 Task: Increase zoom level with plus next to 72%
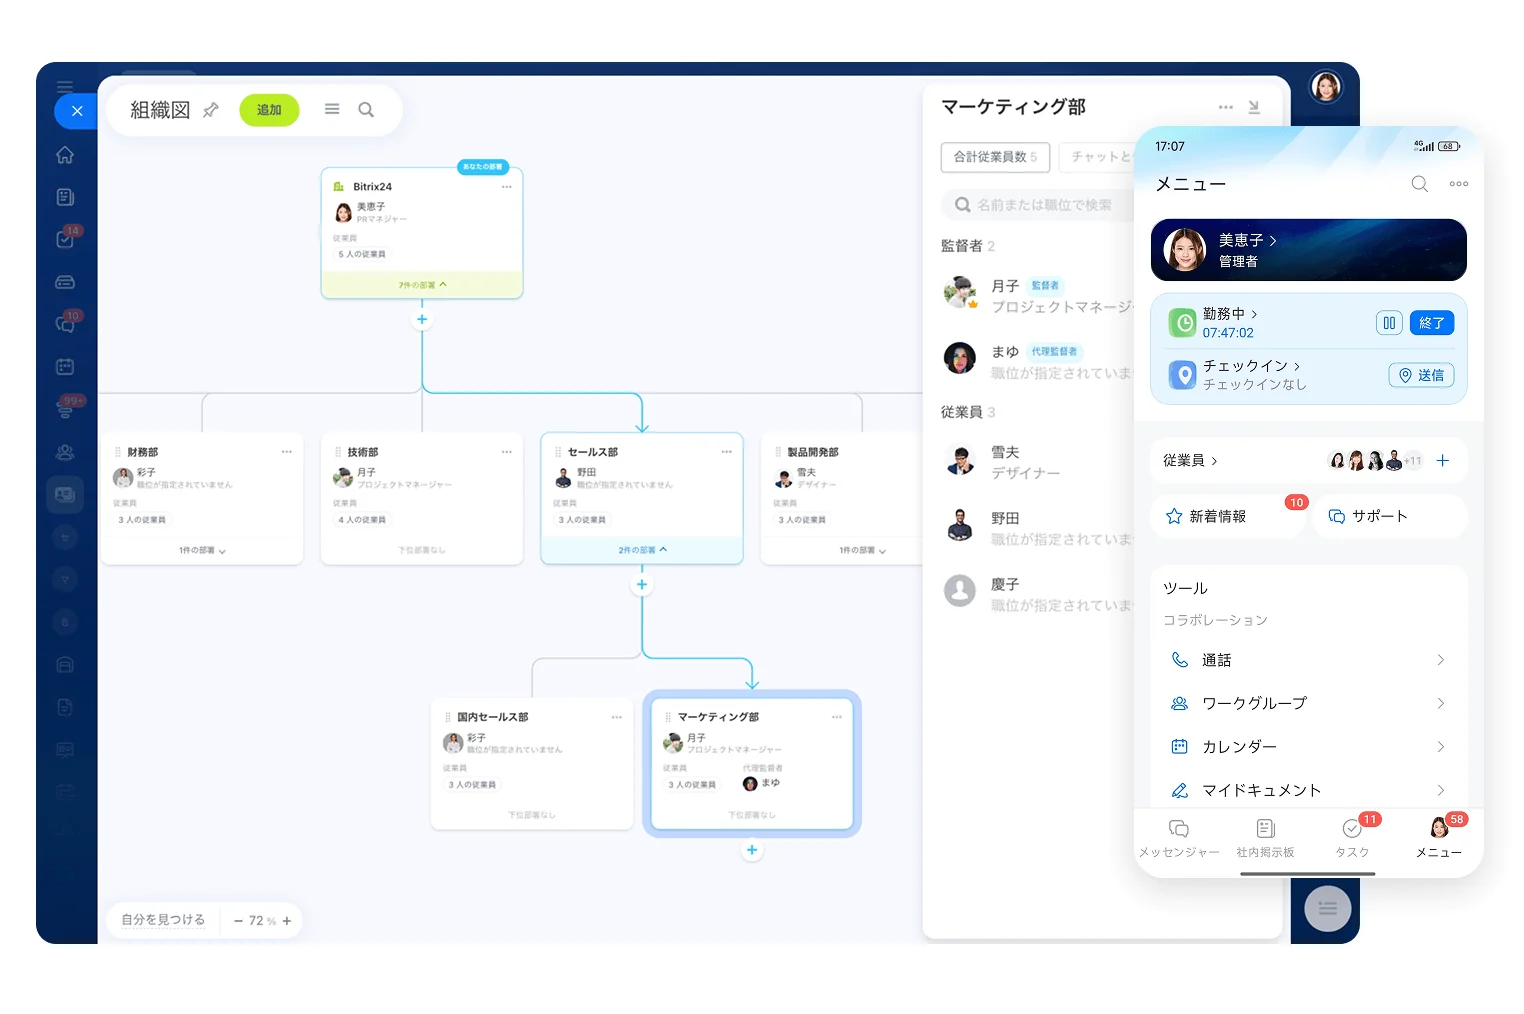tap(287, 921)
